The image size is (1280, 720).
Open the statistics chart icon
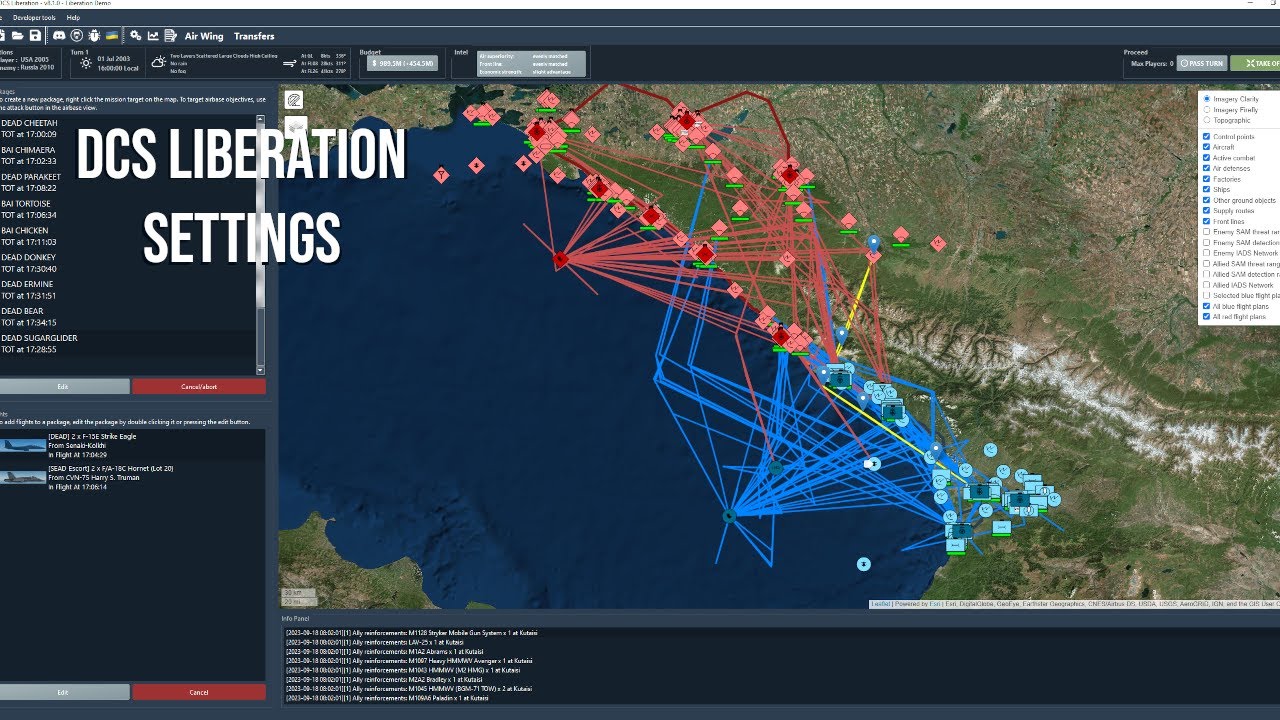[x=154, y=35]
